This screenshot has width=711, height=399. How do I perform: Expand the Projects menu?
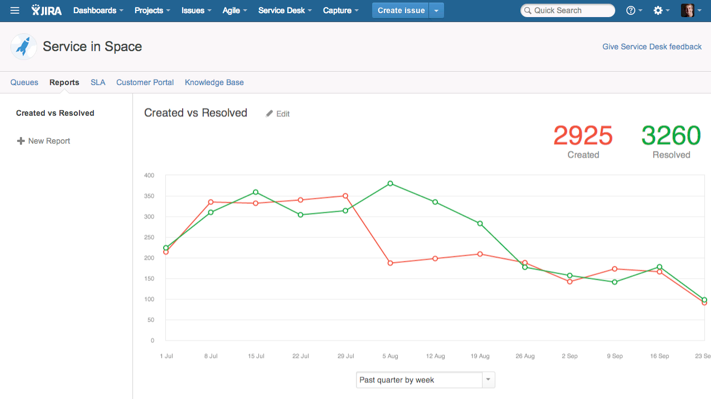click(152, 10)
